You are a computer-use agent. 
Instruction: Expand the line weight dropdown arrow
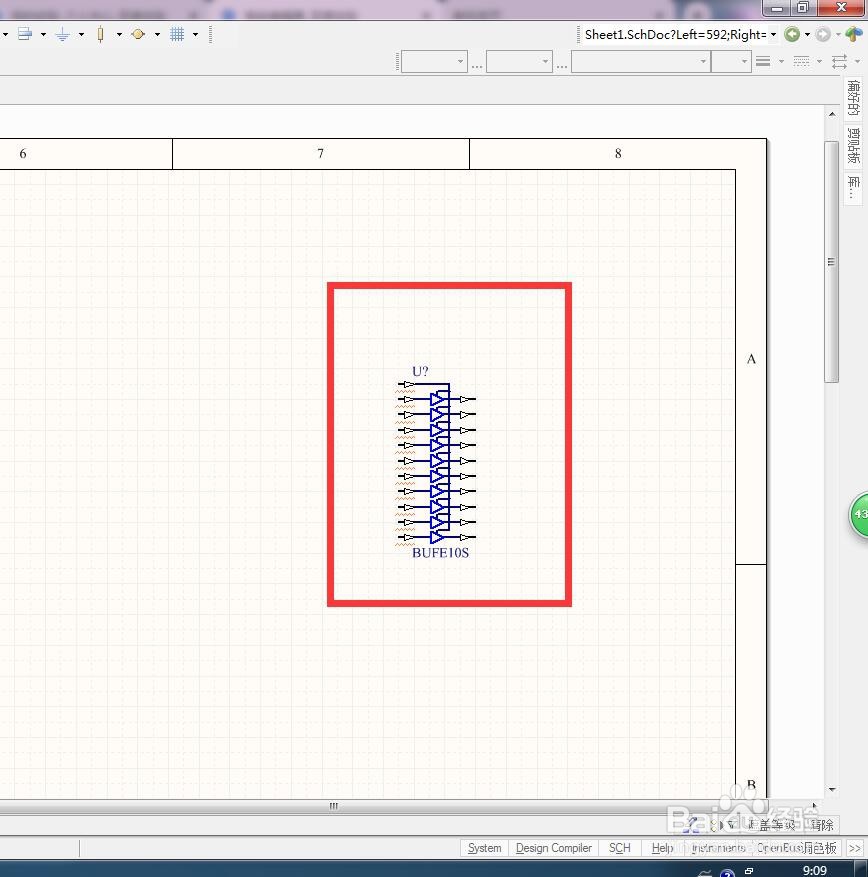(x=781, y=61)
